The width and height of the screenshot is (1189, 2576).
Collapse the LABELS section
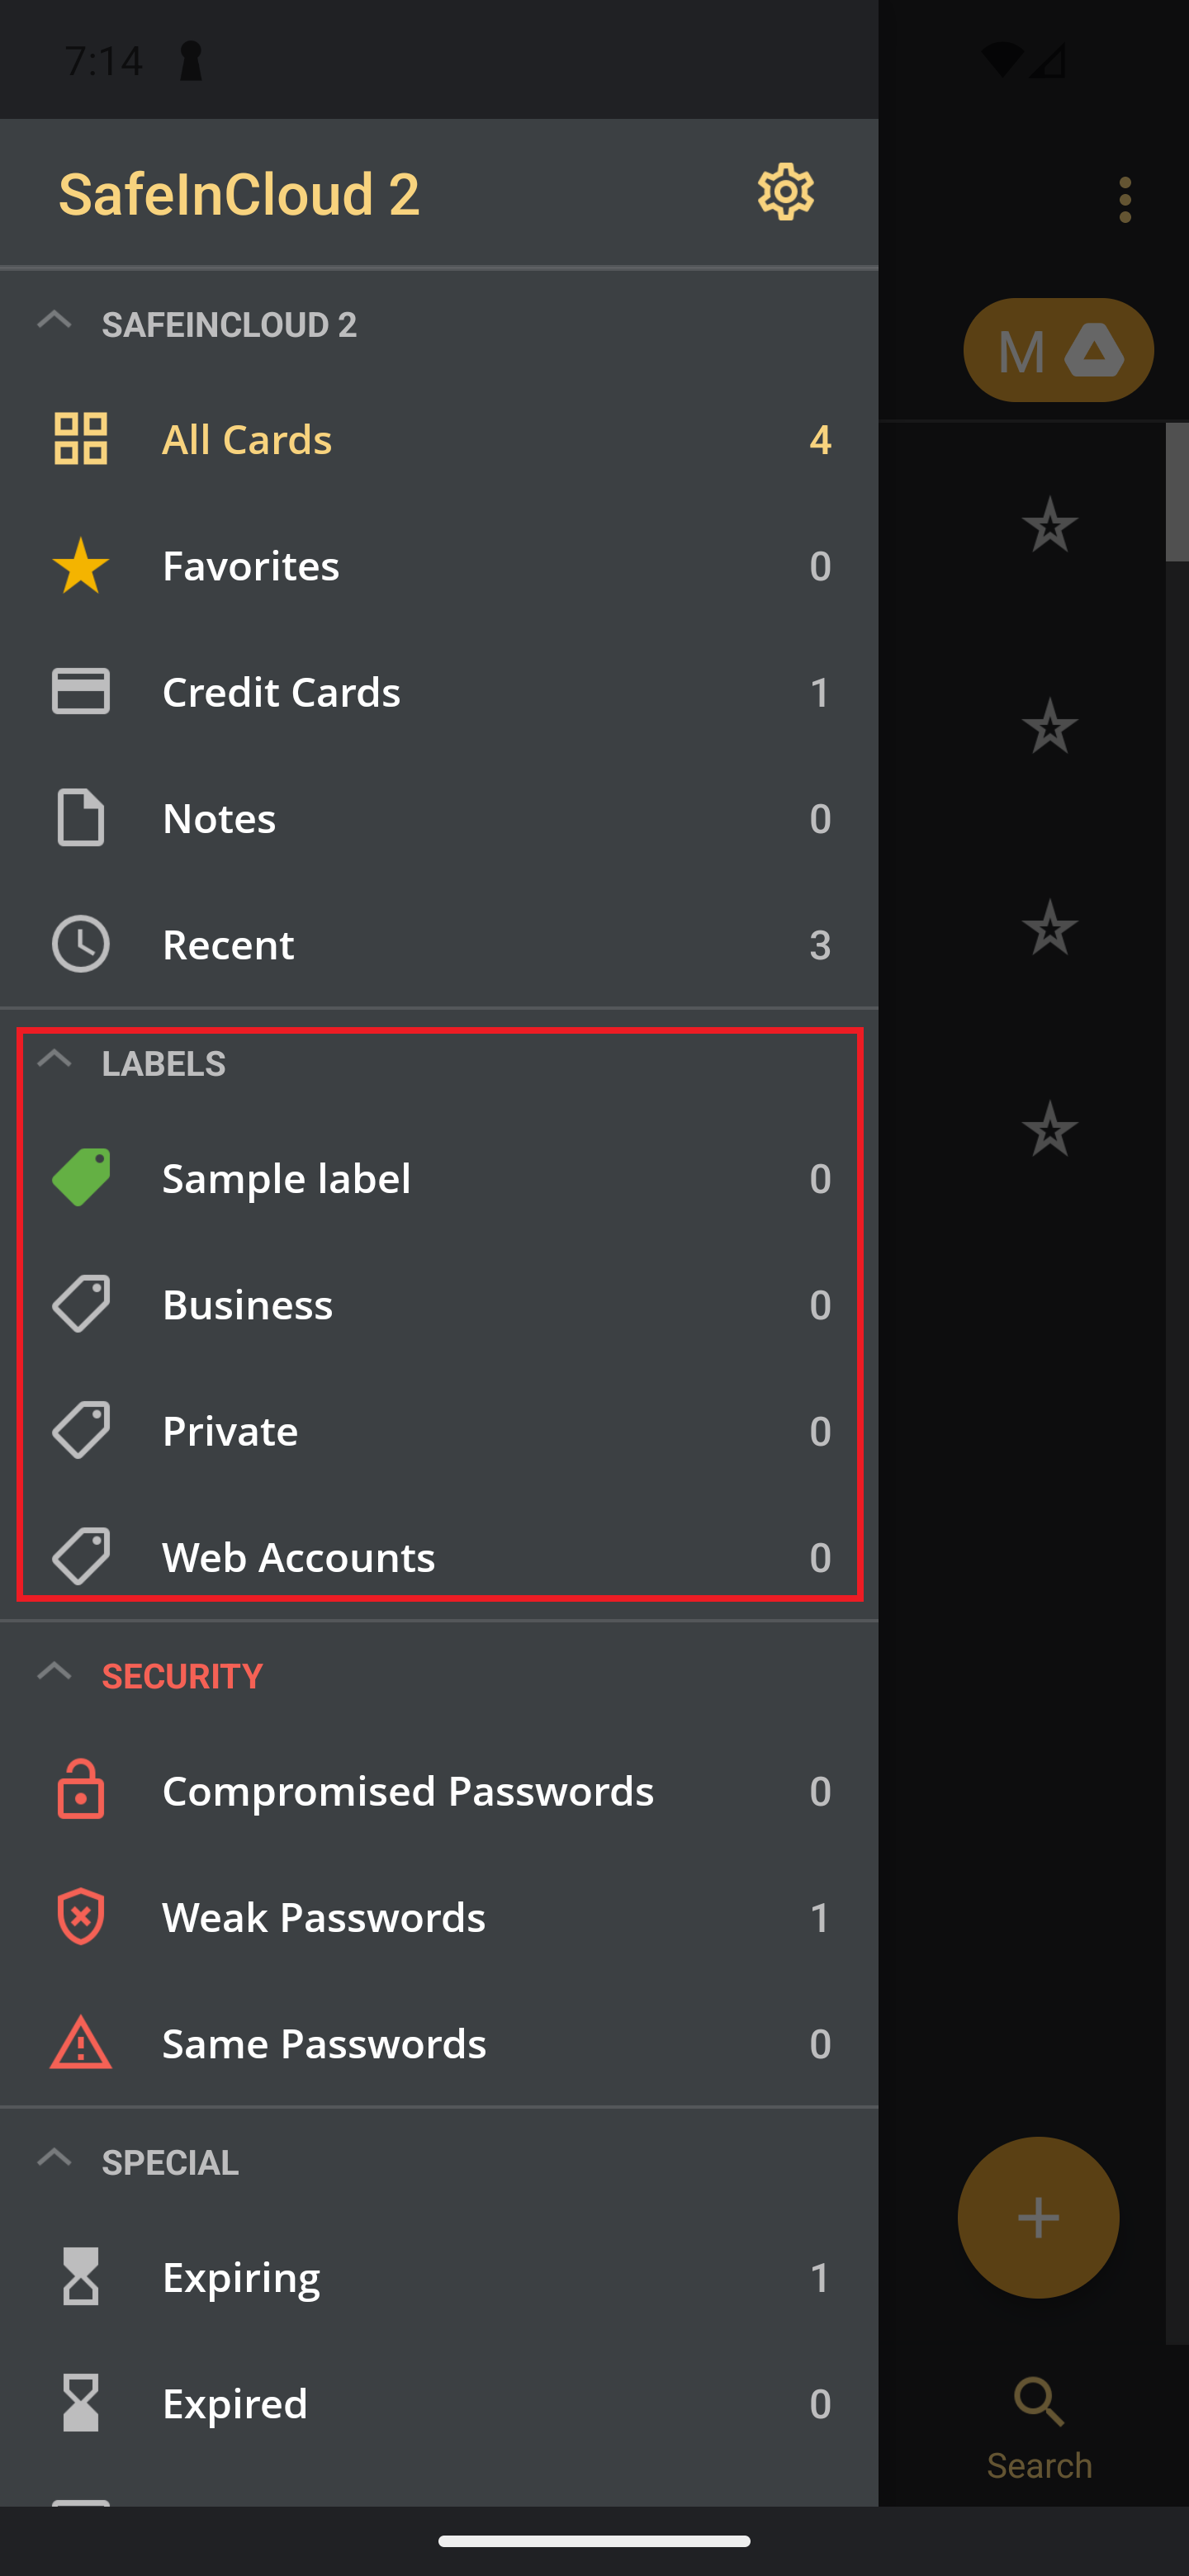click(x=54, y=1060)
